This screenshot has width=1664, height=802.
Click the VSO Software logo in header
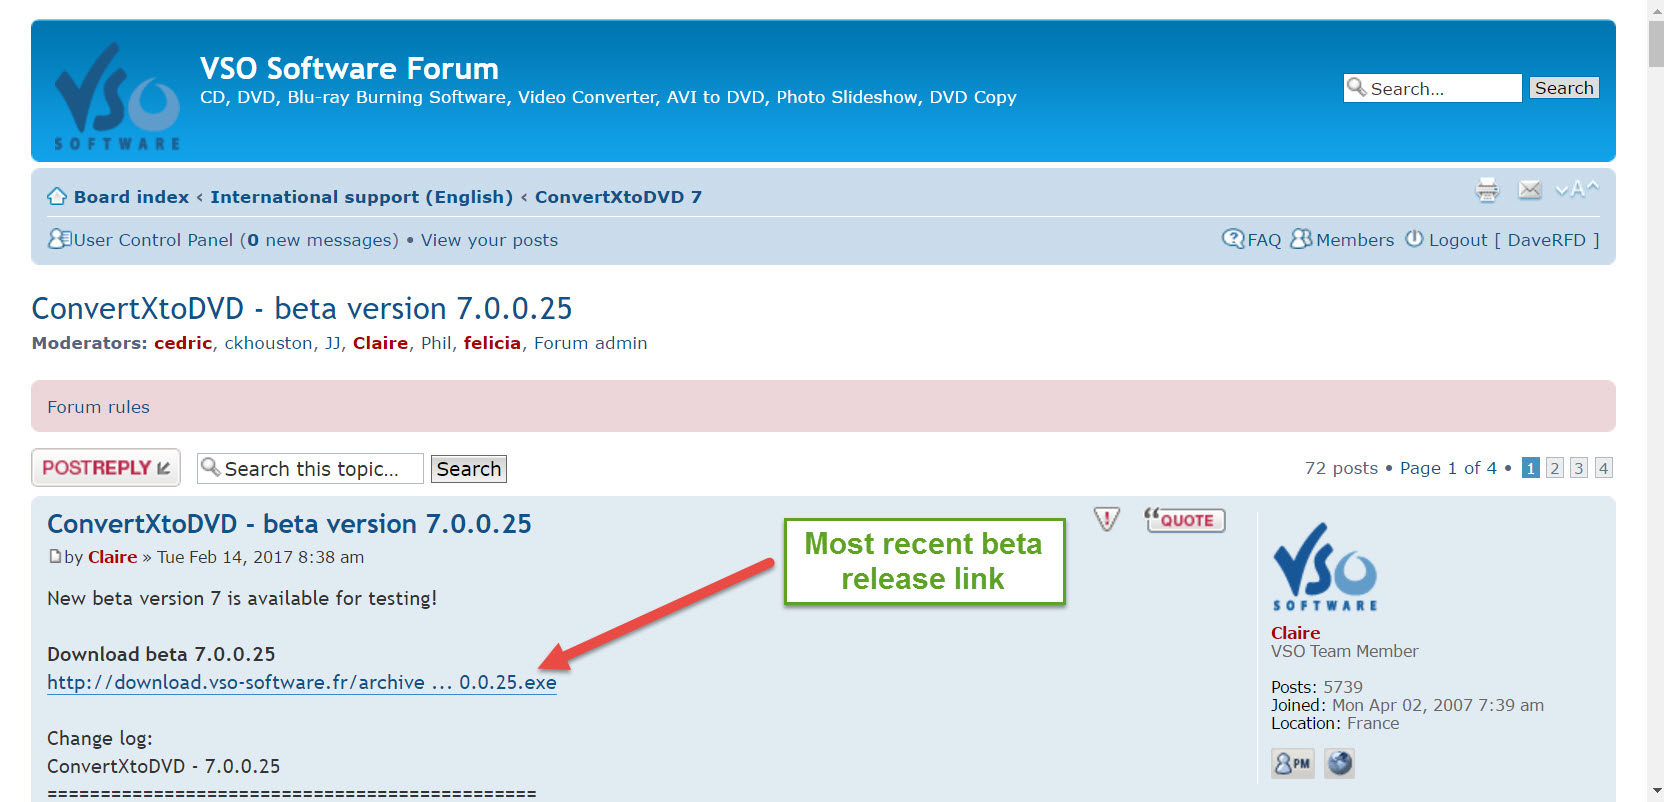pos(117,96)
